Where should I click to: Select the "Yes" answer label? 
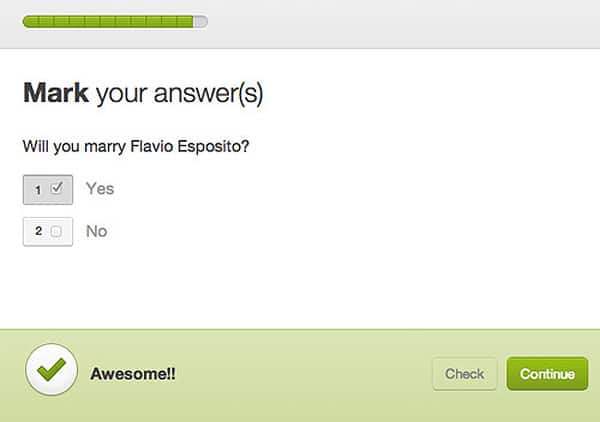(100, 188)
